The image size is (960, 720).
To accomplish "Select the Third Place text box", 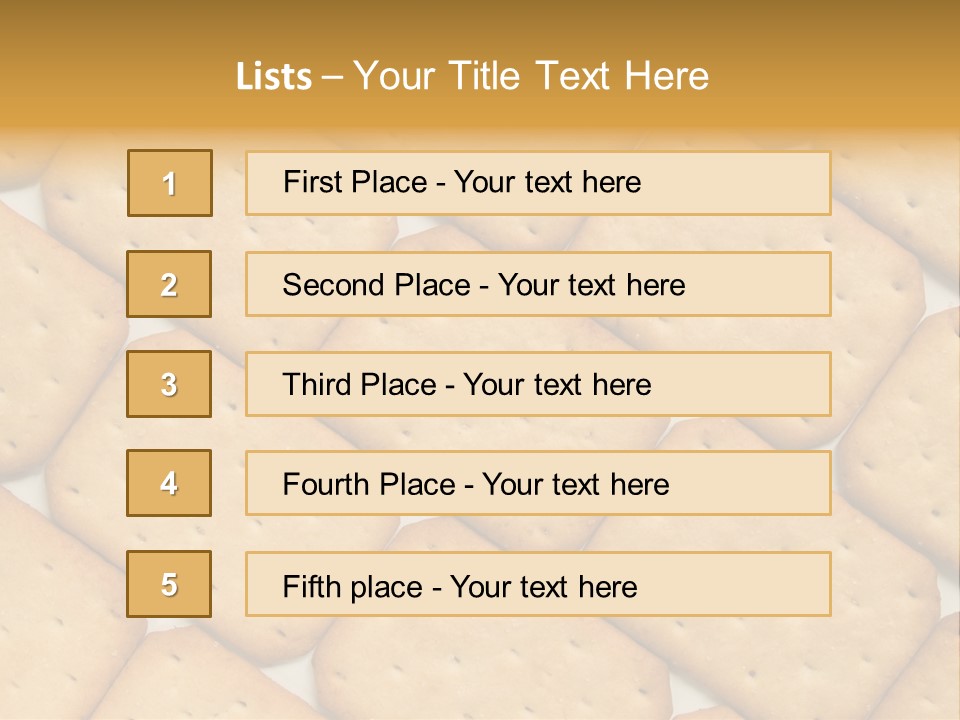I will coord(538,384).
